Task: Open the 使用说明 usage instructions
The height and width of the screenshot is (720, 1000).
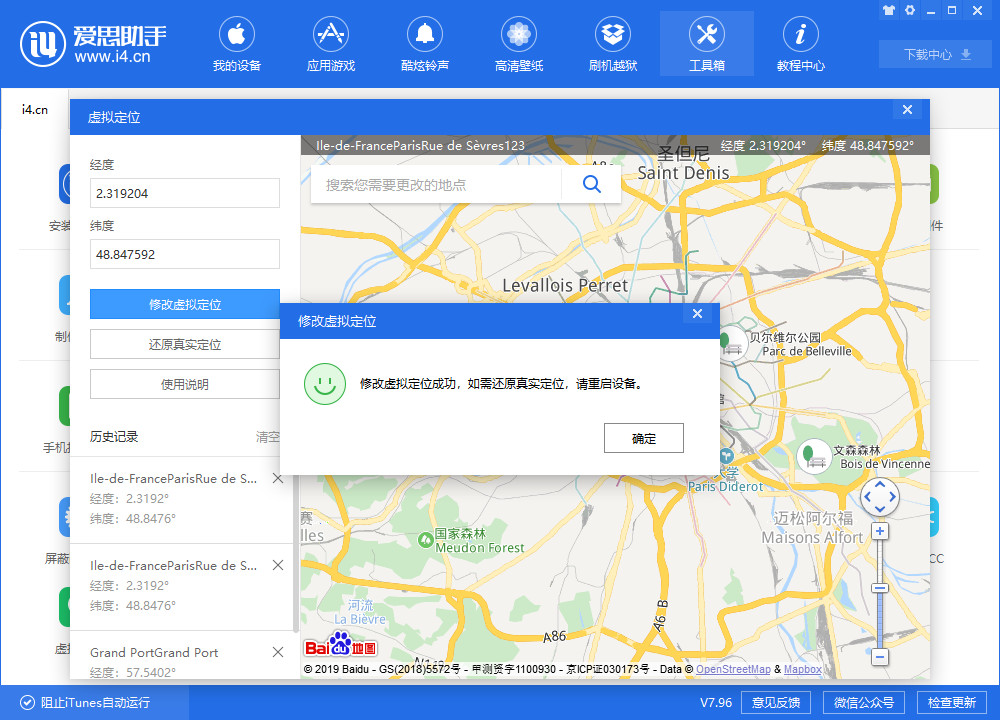Action: 184,383
